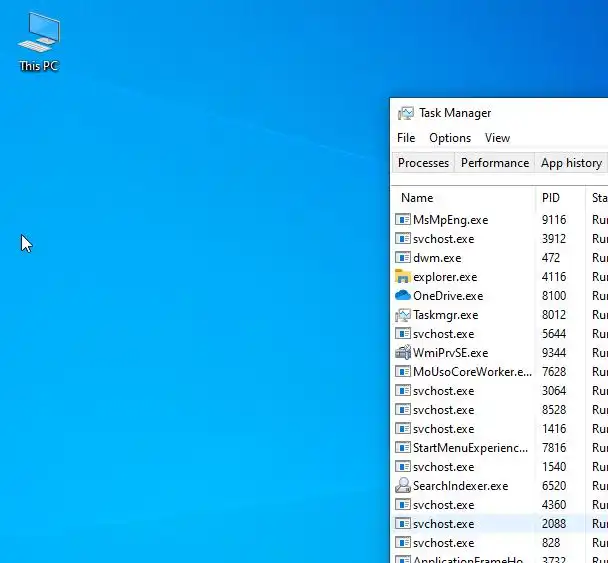This screenshot has height=563, width=608.
Task: Open the File menu
Action: (406, 138)
